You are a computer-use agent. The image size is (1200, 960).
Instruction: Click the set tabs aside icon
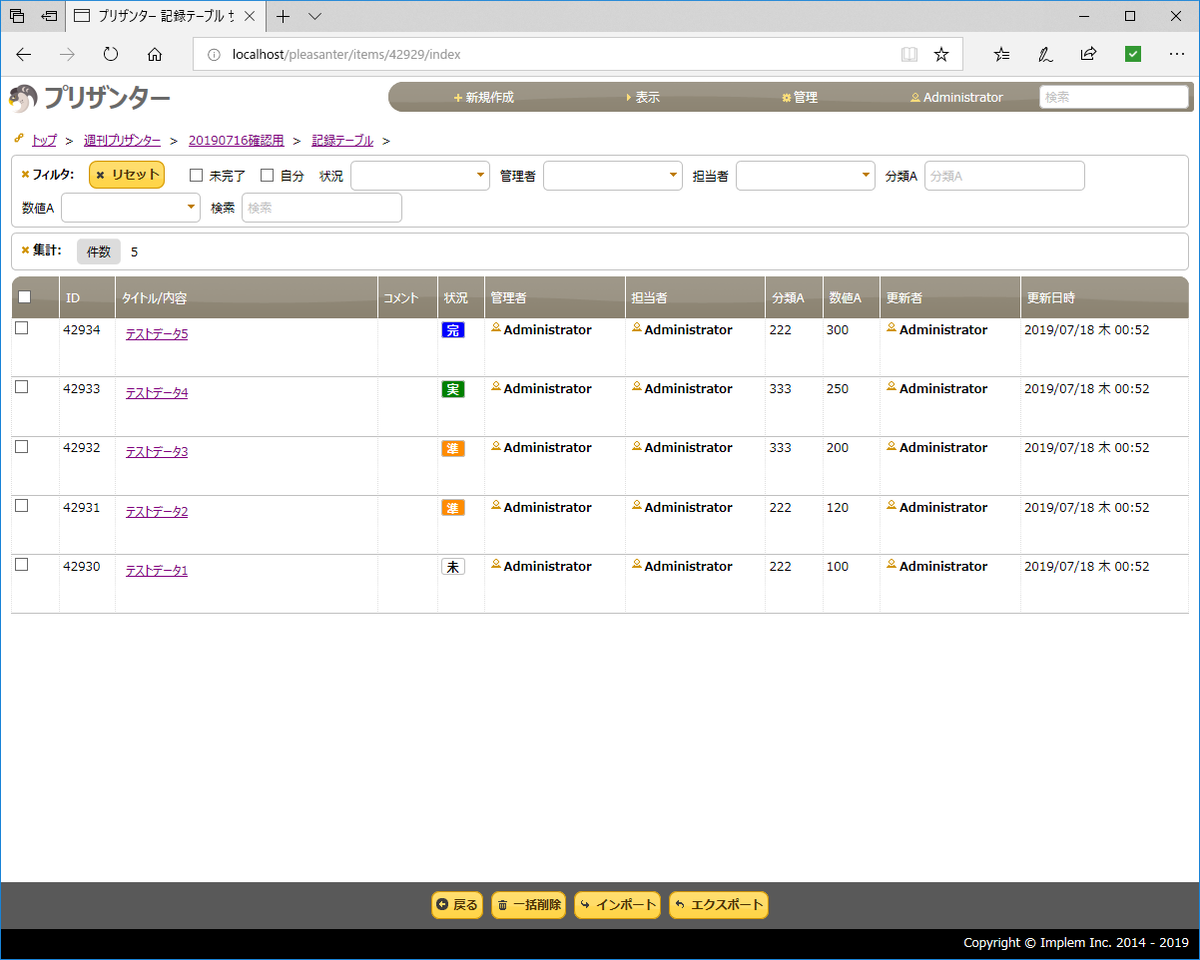pos(49,16)
